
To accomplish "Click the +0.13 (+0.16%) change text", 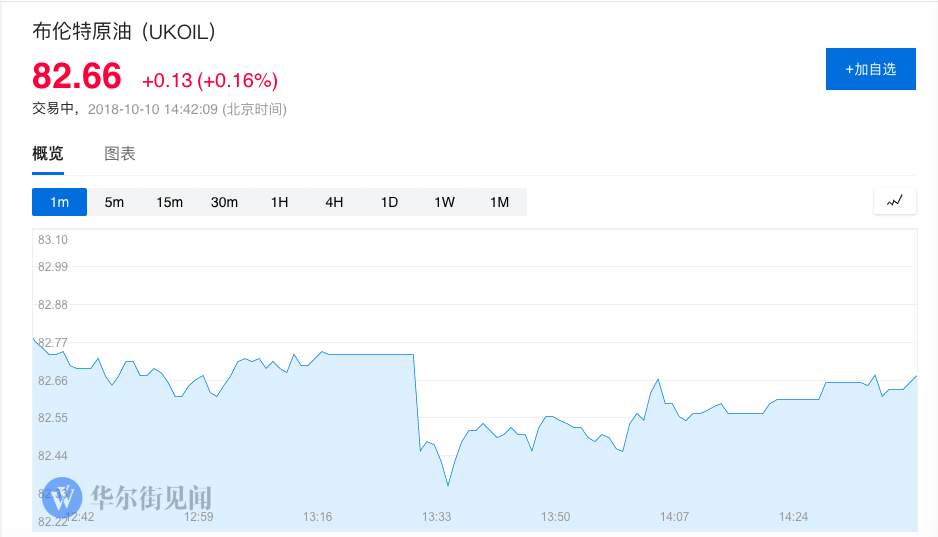I will 210,80.
